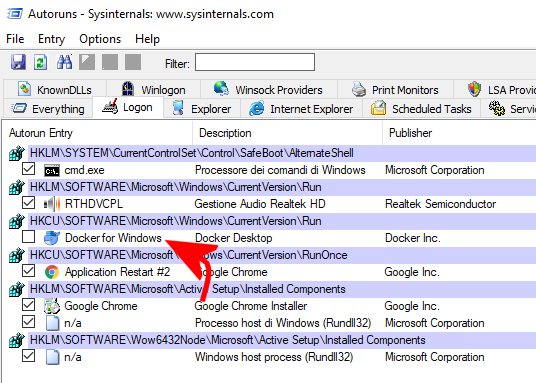Click the Google Chrome installer icon
Viewport: 536px width, 383px height.
[52, 306]
